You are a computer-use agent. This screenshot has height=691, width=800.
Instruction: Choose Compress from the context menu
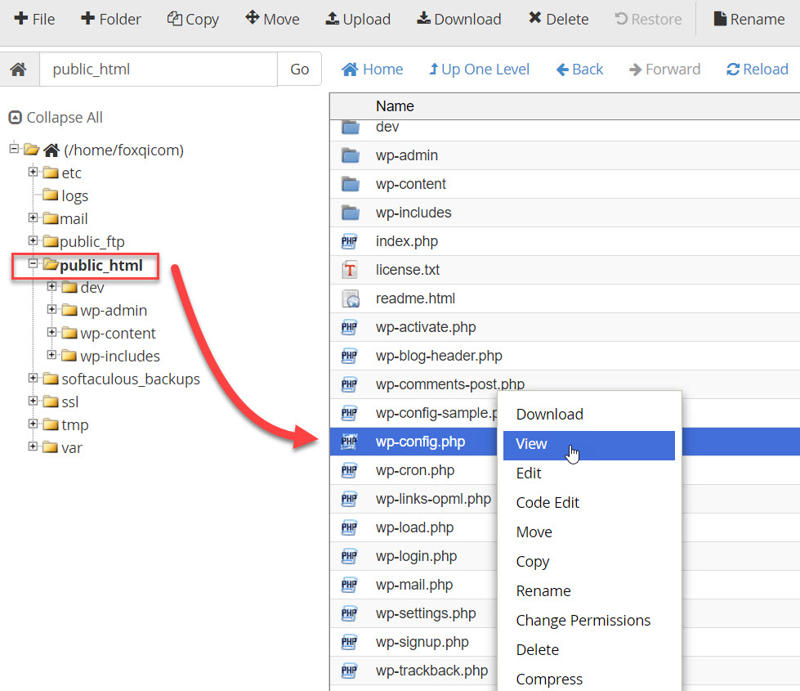point(548,678)
